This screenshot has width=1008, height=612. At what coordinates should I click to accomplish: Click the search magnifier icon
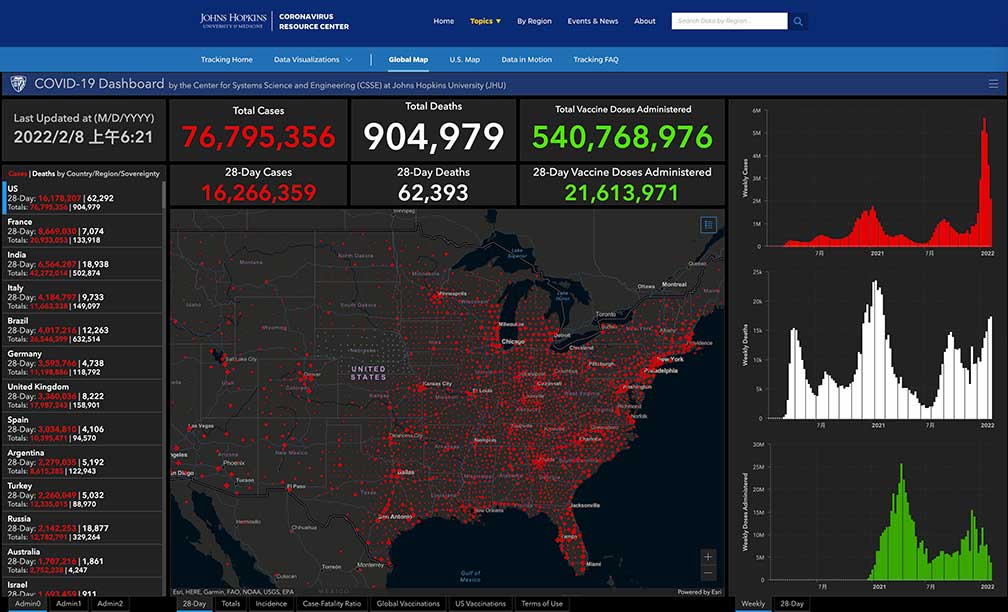coord(798,21)
